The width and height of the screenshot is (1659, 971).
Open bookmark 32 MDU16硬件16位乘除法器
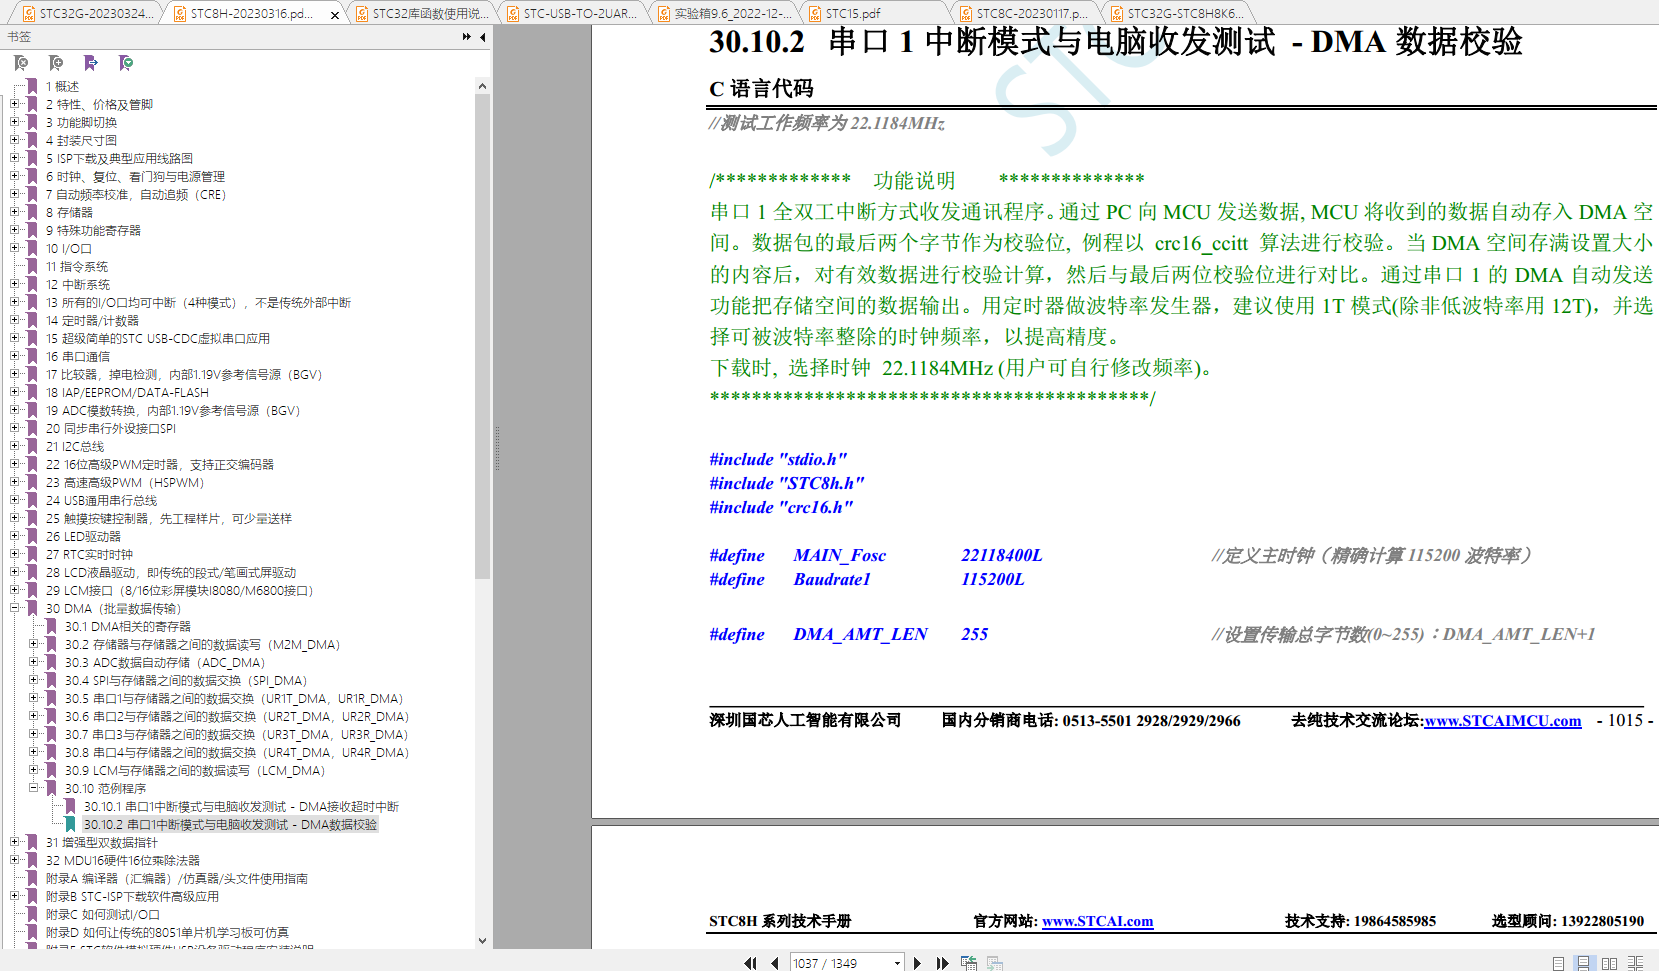122,860
